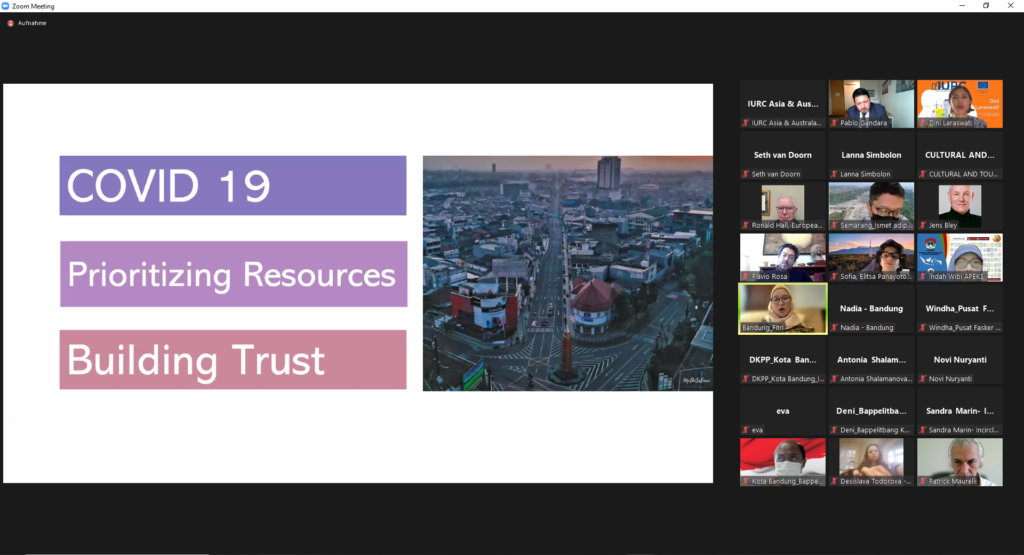Click muted mic icon next to Lanna Simbolon label
The width and height of the screenshot is (1024, 555).
(833, 174)
